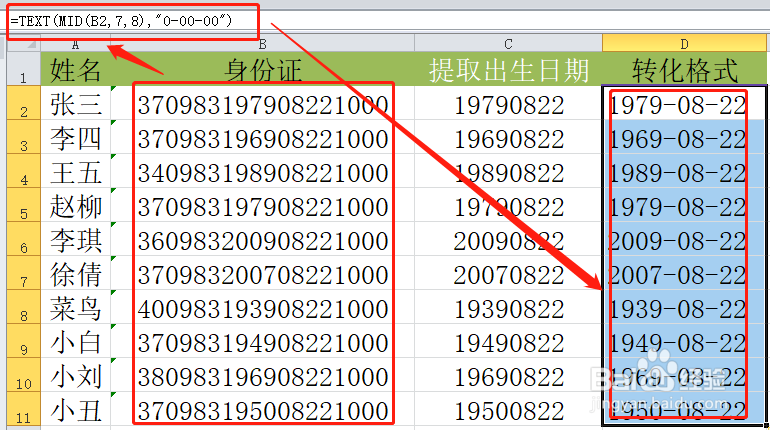Select column C header
The width and height of the screenshot is (770, 430).
pyautogui.click(x=508, y=44)
